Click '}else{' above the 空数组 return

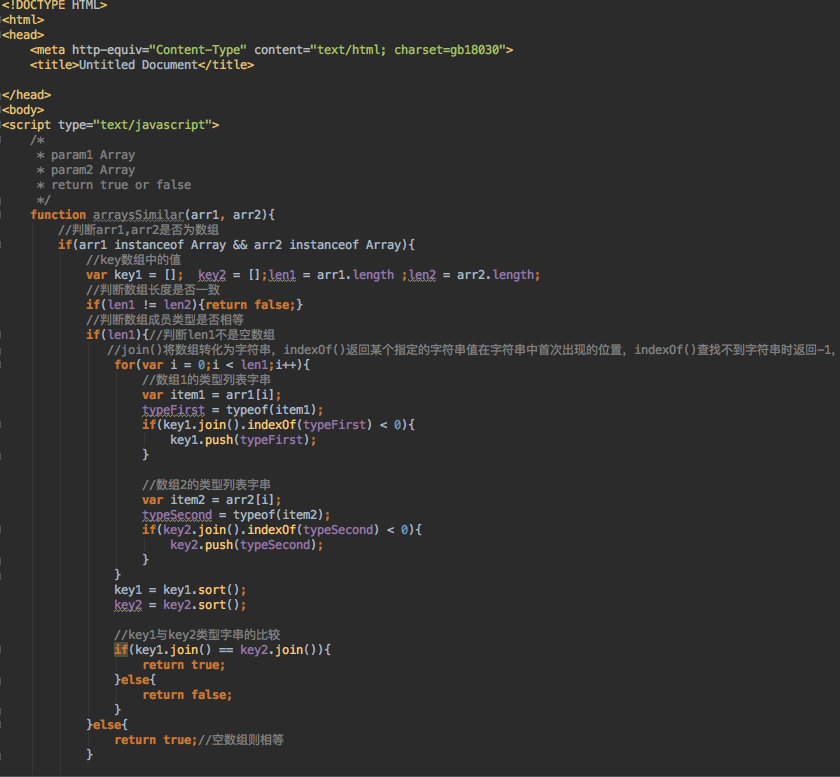pyautogui.click(x=107, y=725)
